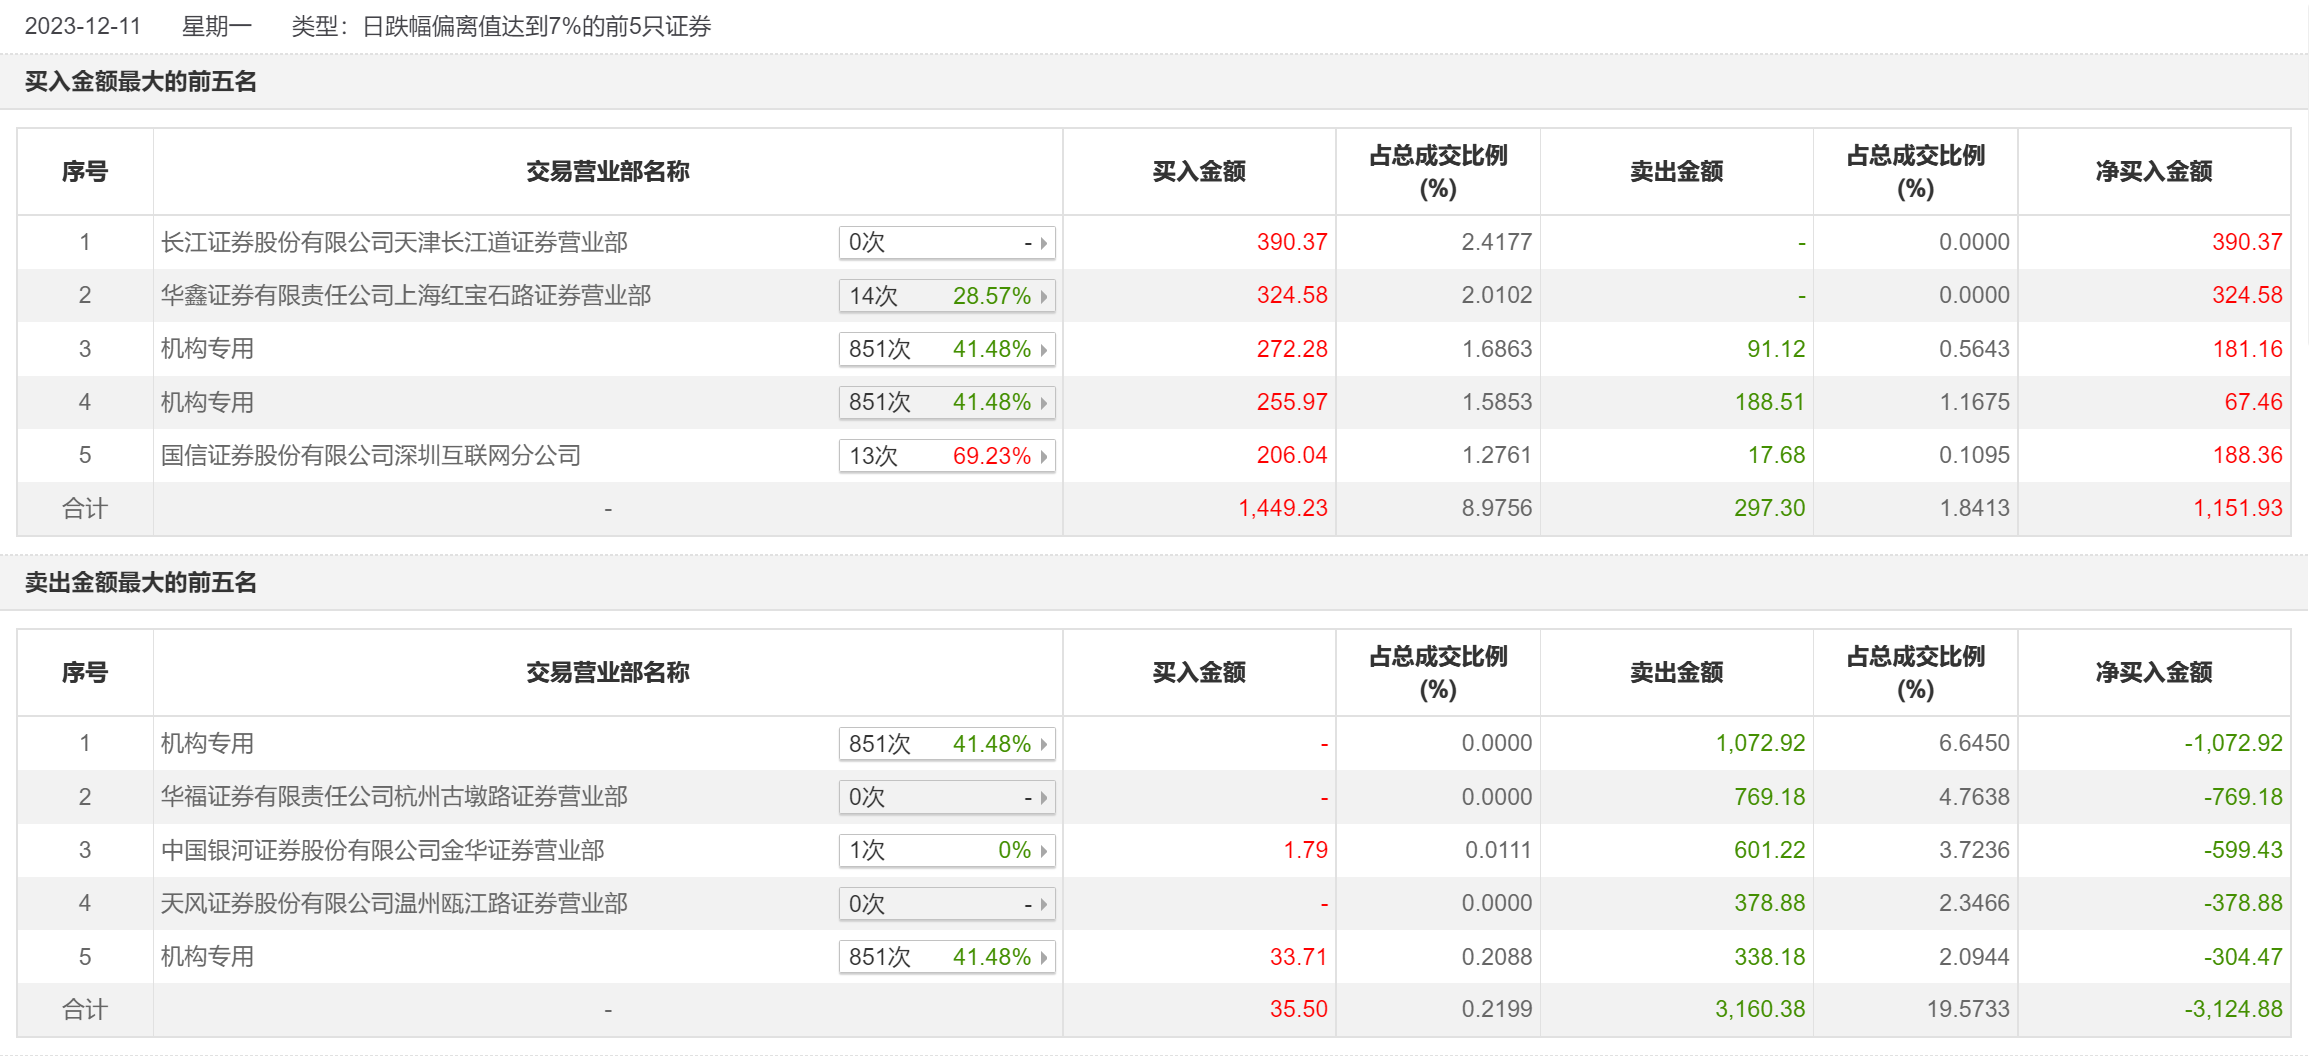Expand the 14次 28.57% stats box
Viewport: 2309px width, 1063px height.
coord(946,296)
